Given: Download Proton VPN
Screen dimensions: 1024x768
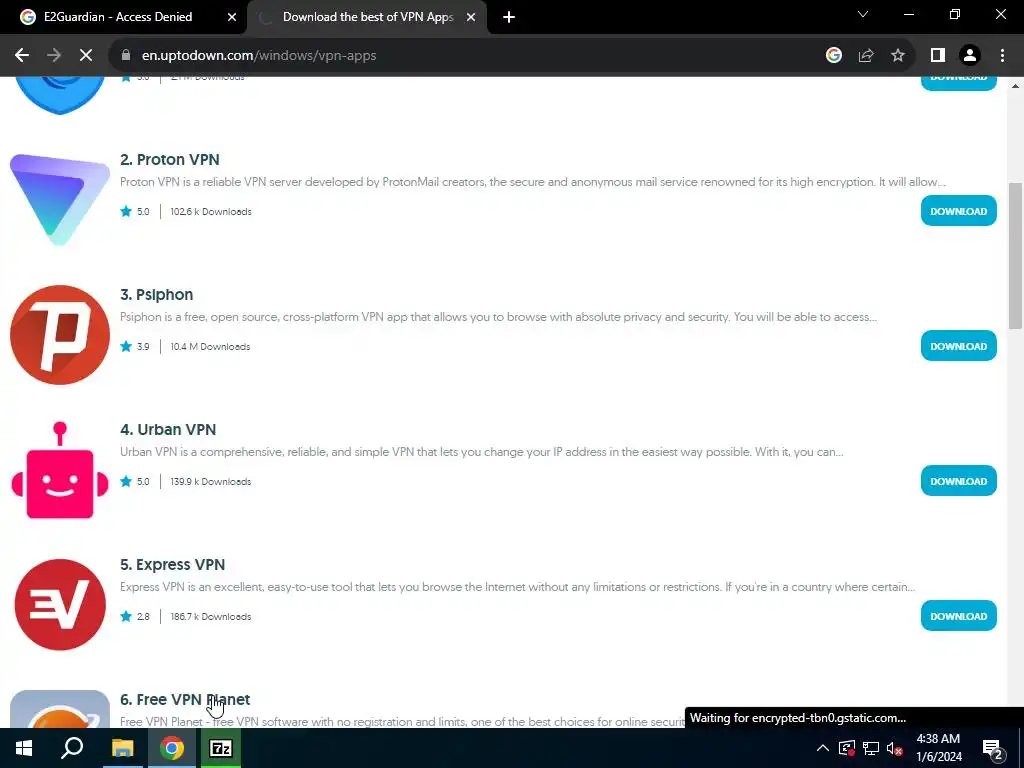Looking at the screenshot, I should [958, 211].
